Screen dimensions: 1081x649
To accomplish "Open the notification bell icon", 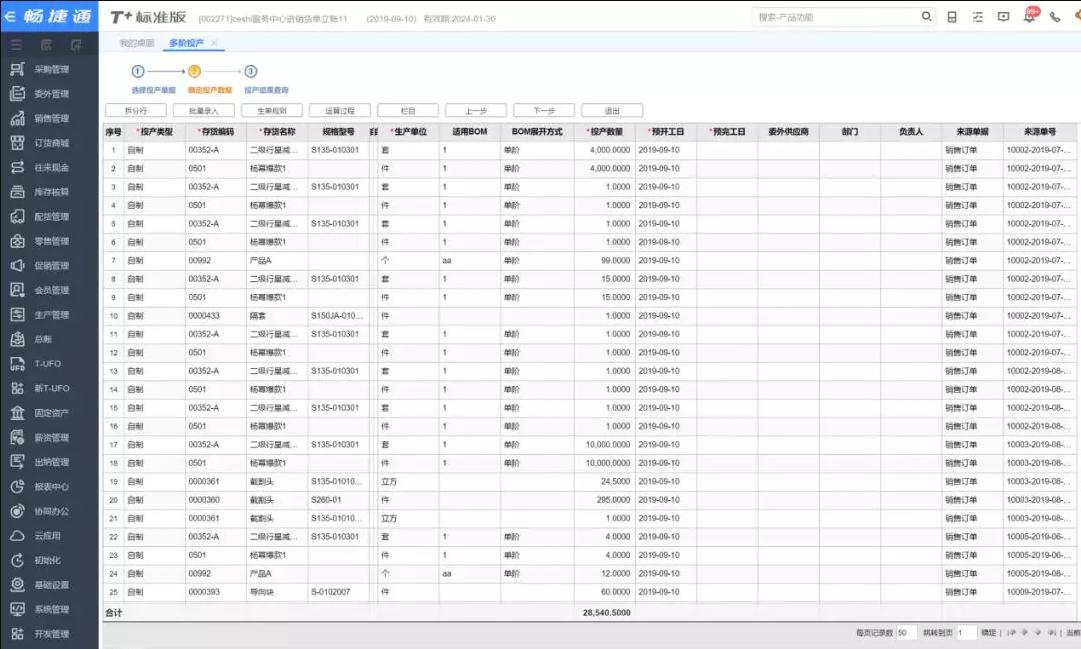I will point(1029,17).
